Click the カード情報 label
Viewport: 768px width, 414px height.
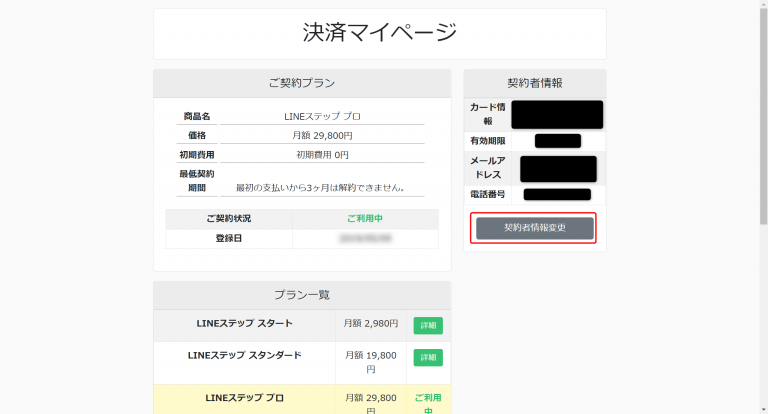[x=488, y=114]
